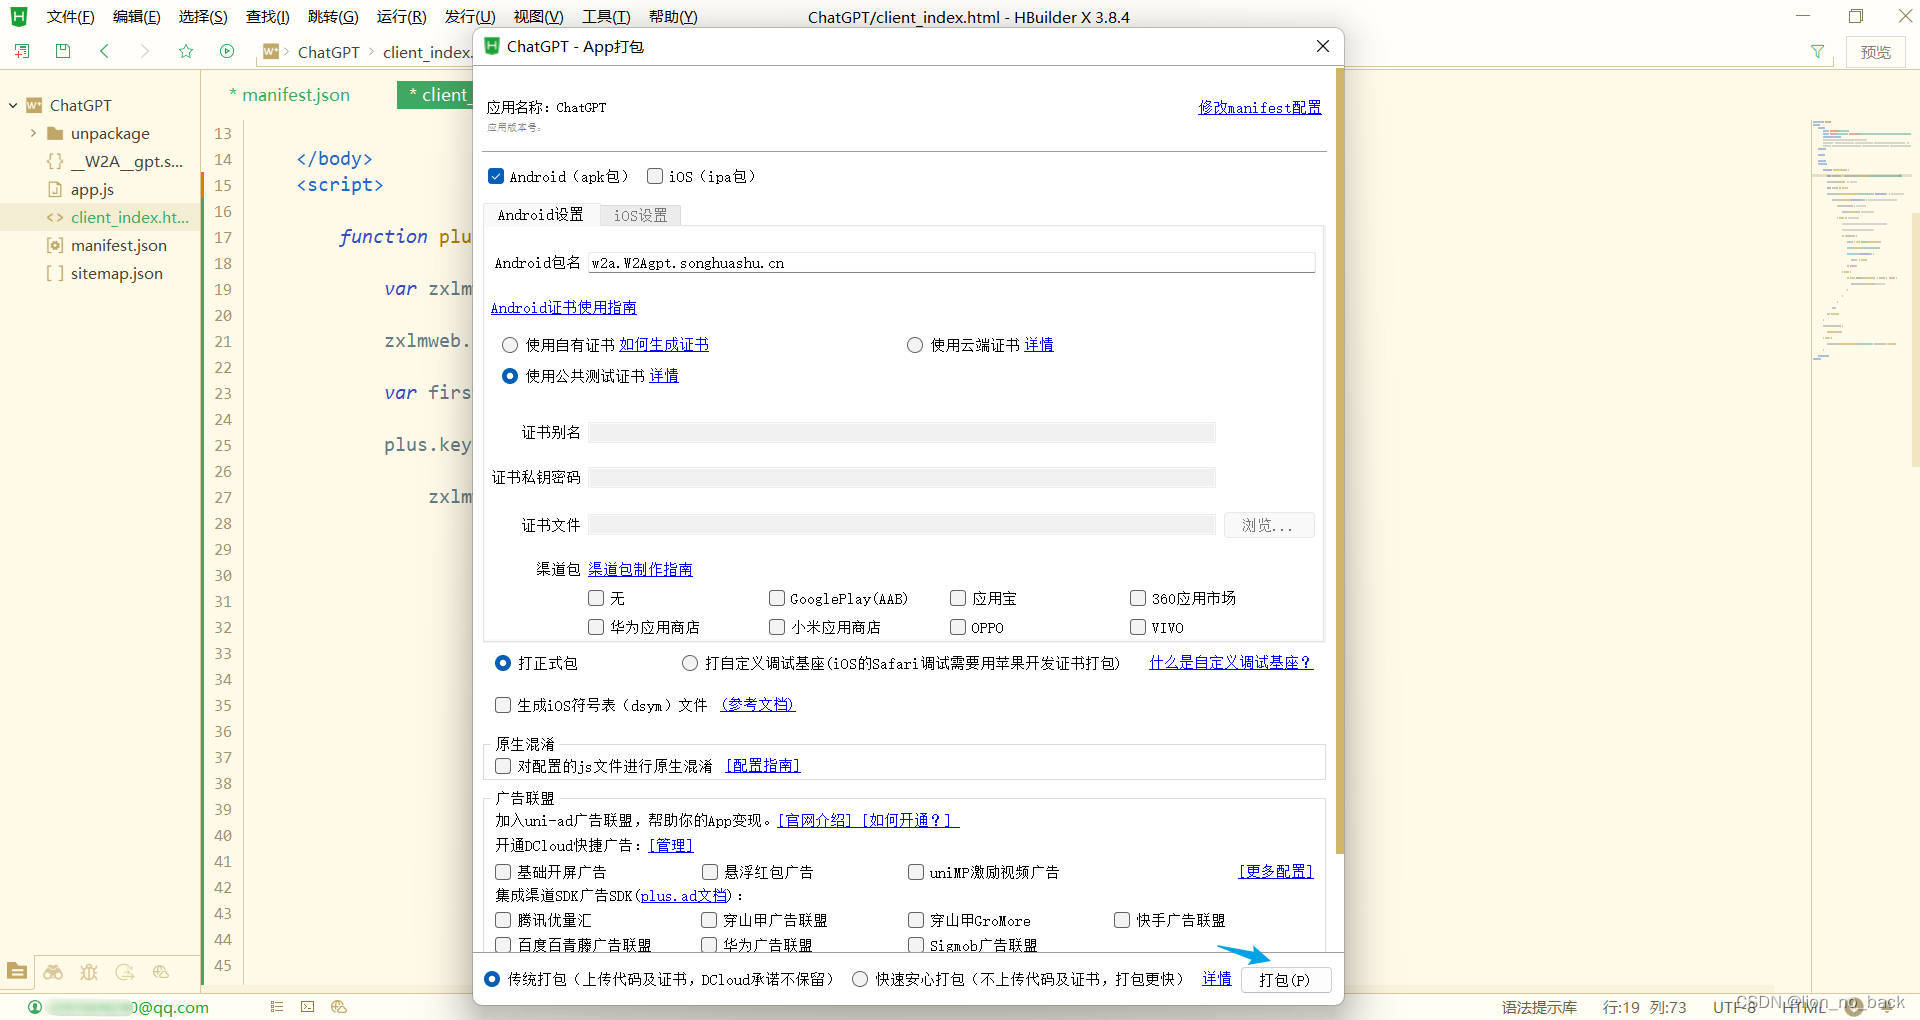Open 渠道包制作指南 link
This screenshot has height=1020, width=1920.
click(640, 569)
